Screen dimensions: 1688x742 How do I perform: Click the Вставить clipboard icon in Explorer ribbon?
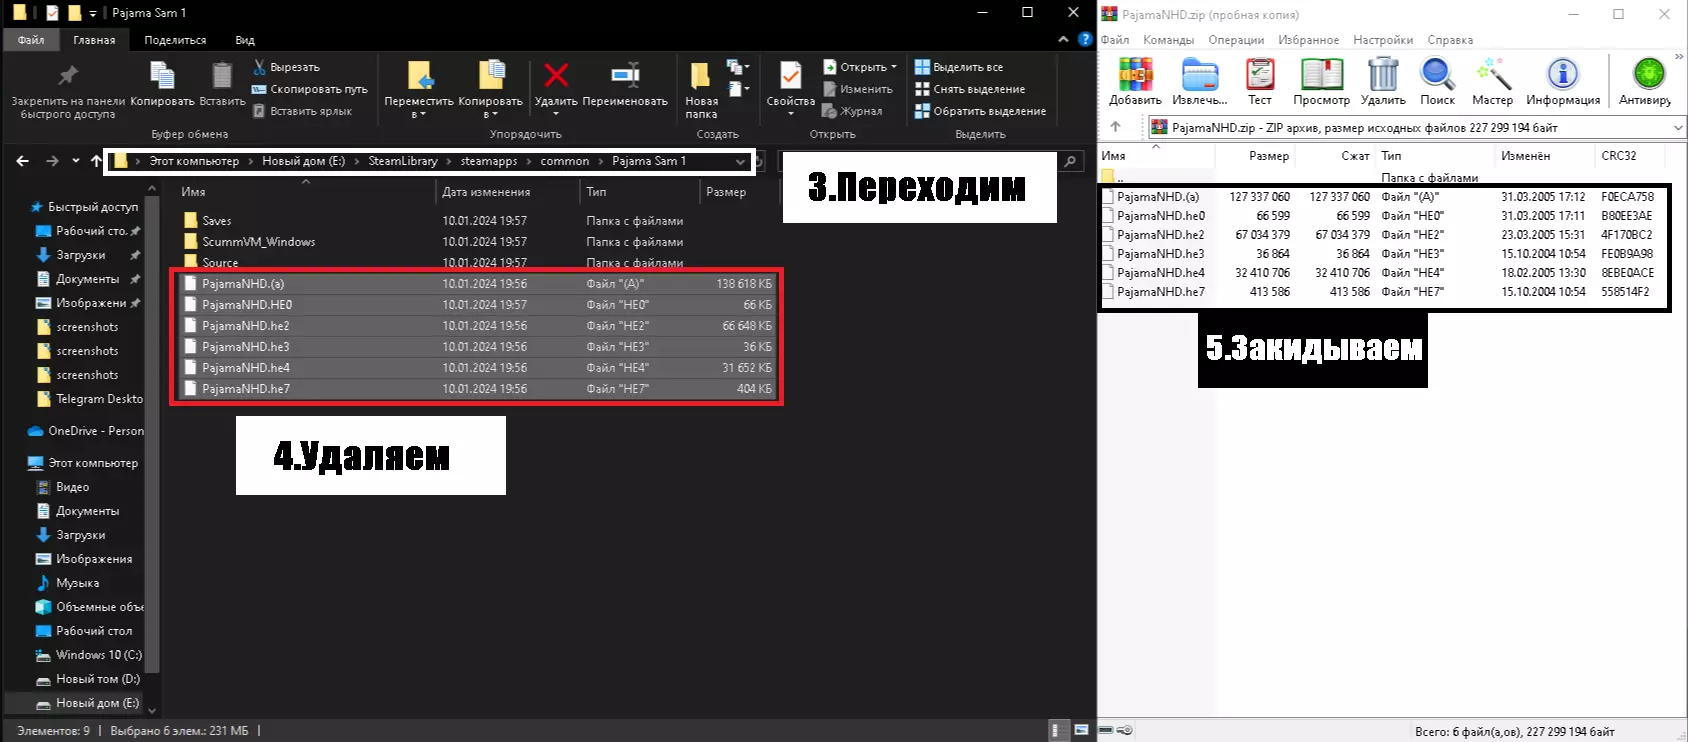click(222, 84)
